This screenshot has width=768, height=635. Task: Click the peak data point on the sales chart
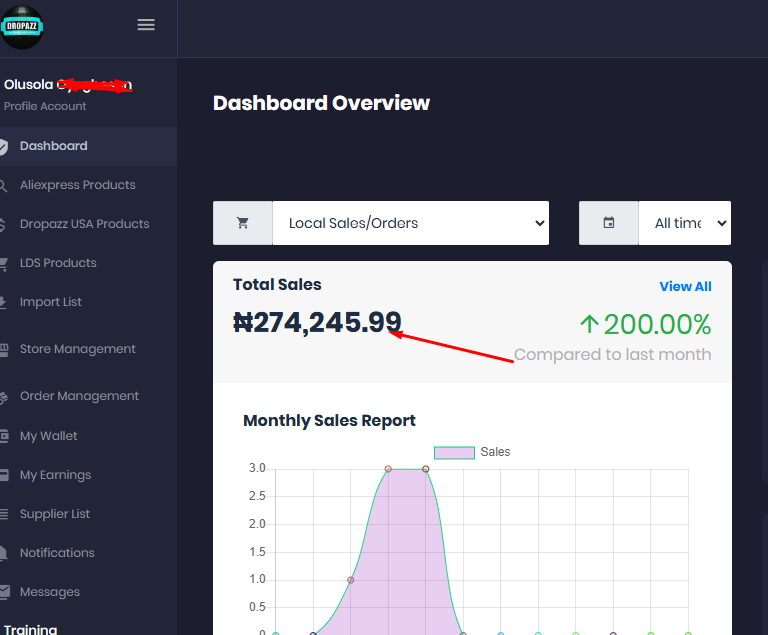click(x=388, y=469)
